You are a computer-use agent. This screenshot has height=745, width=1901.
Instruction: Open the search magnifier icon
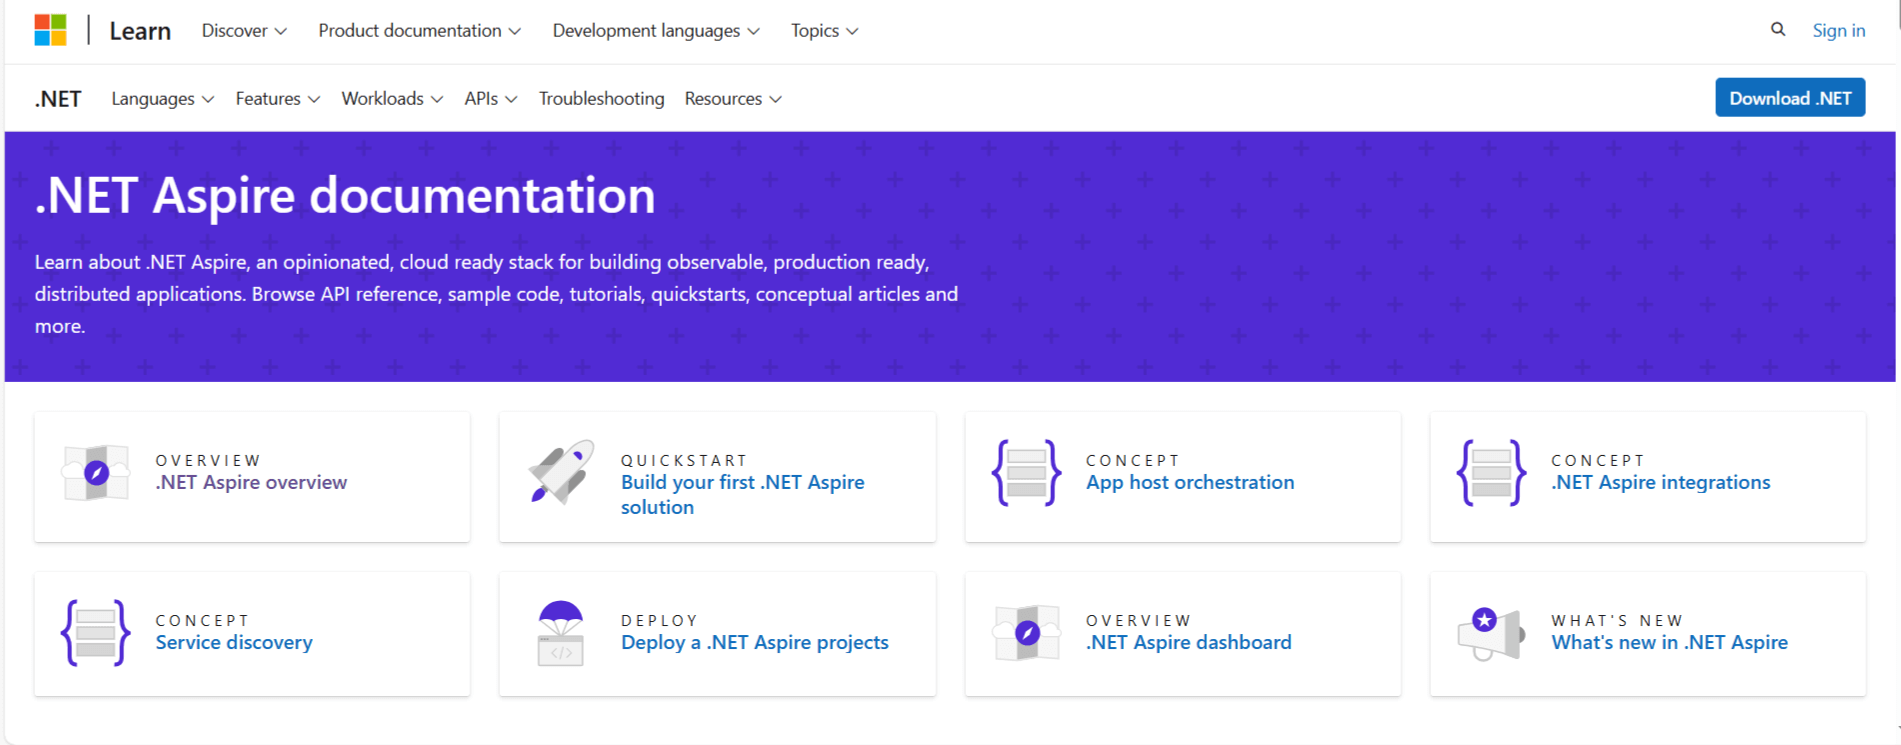pos(1778,30)
